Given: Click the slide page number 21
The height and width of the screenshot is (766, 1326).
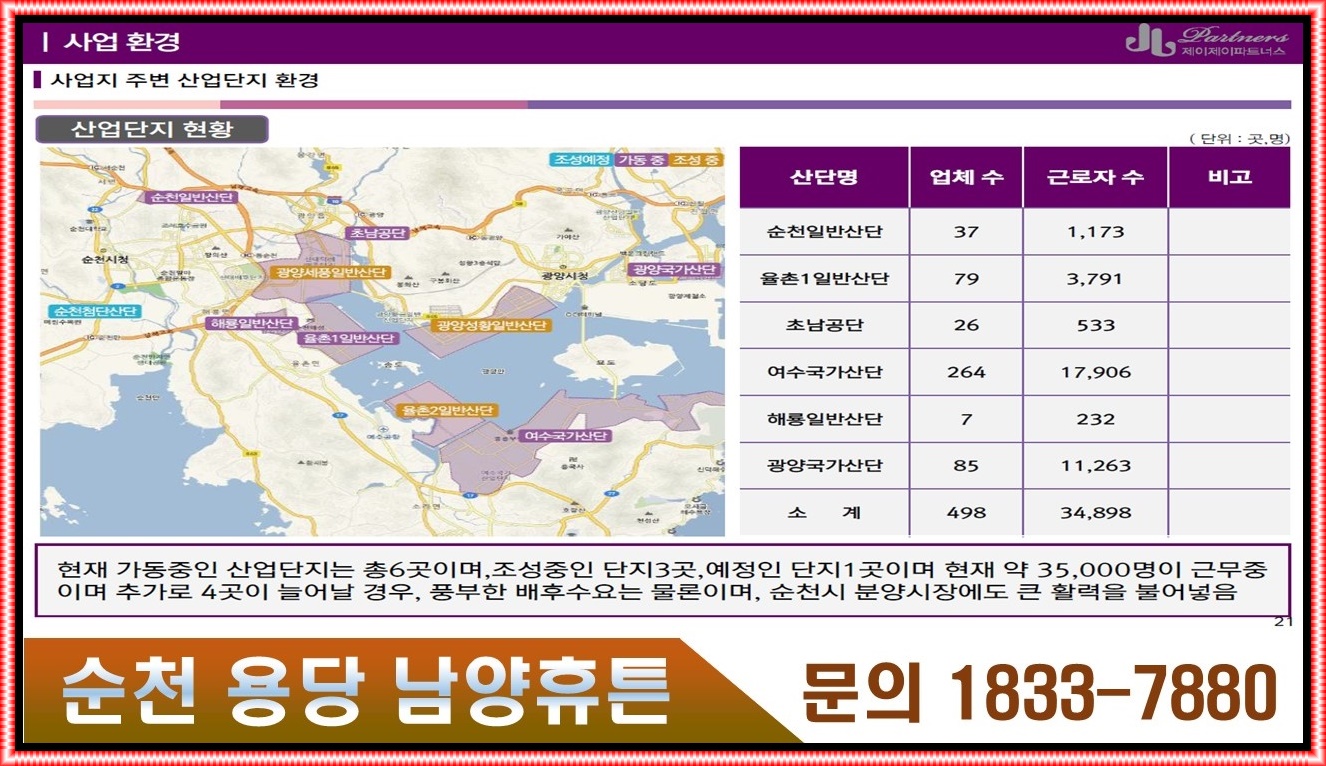Looking at the screenshot, I should tap(1283, 622).
